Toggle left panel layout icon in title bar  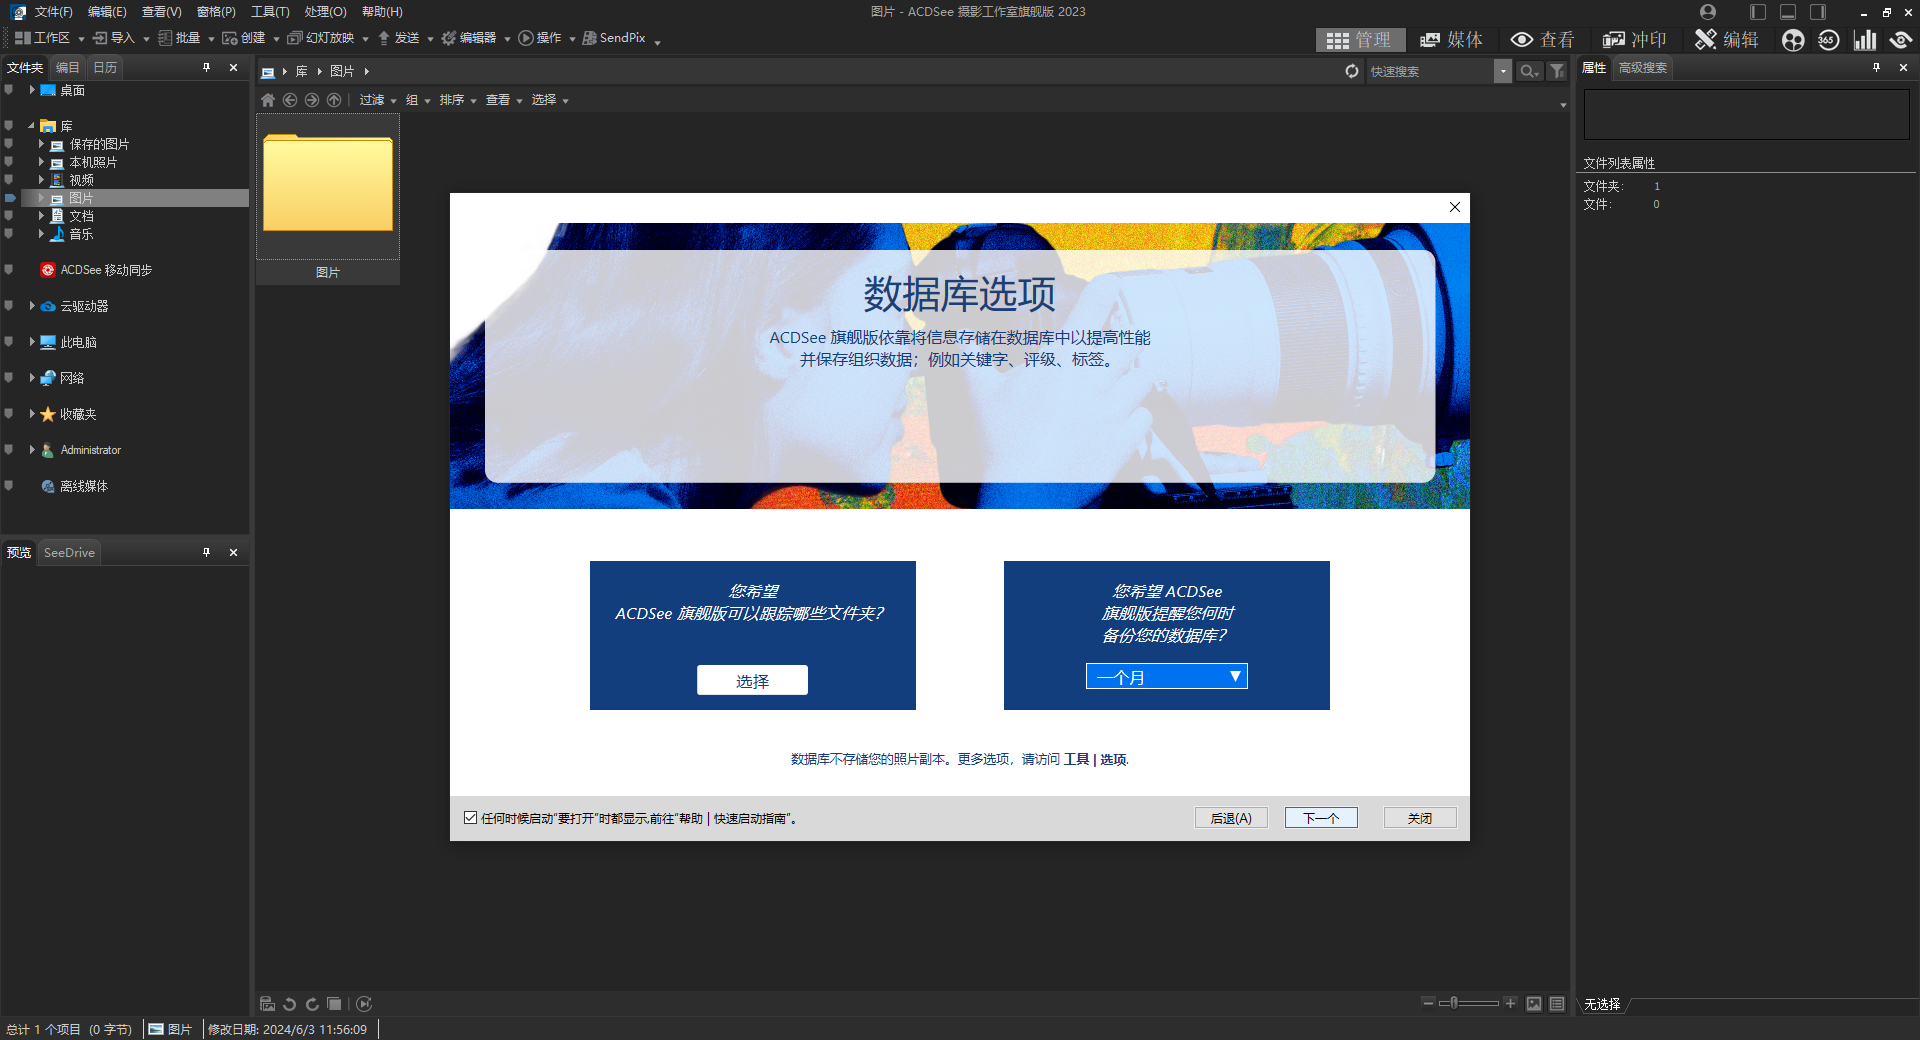pyautogui.click(x=1758, y=12)
